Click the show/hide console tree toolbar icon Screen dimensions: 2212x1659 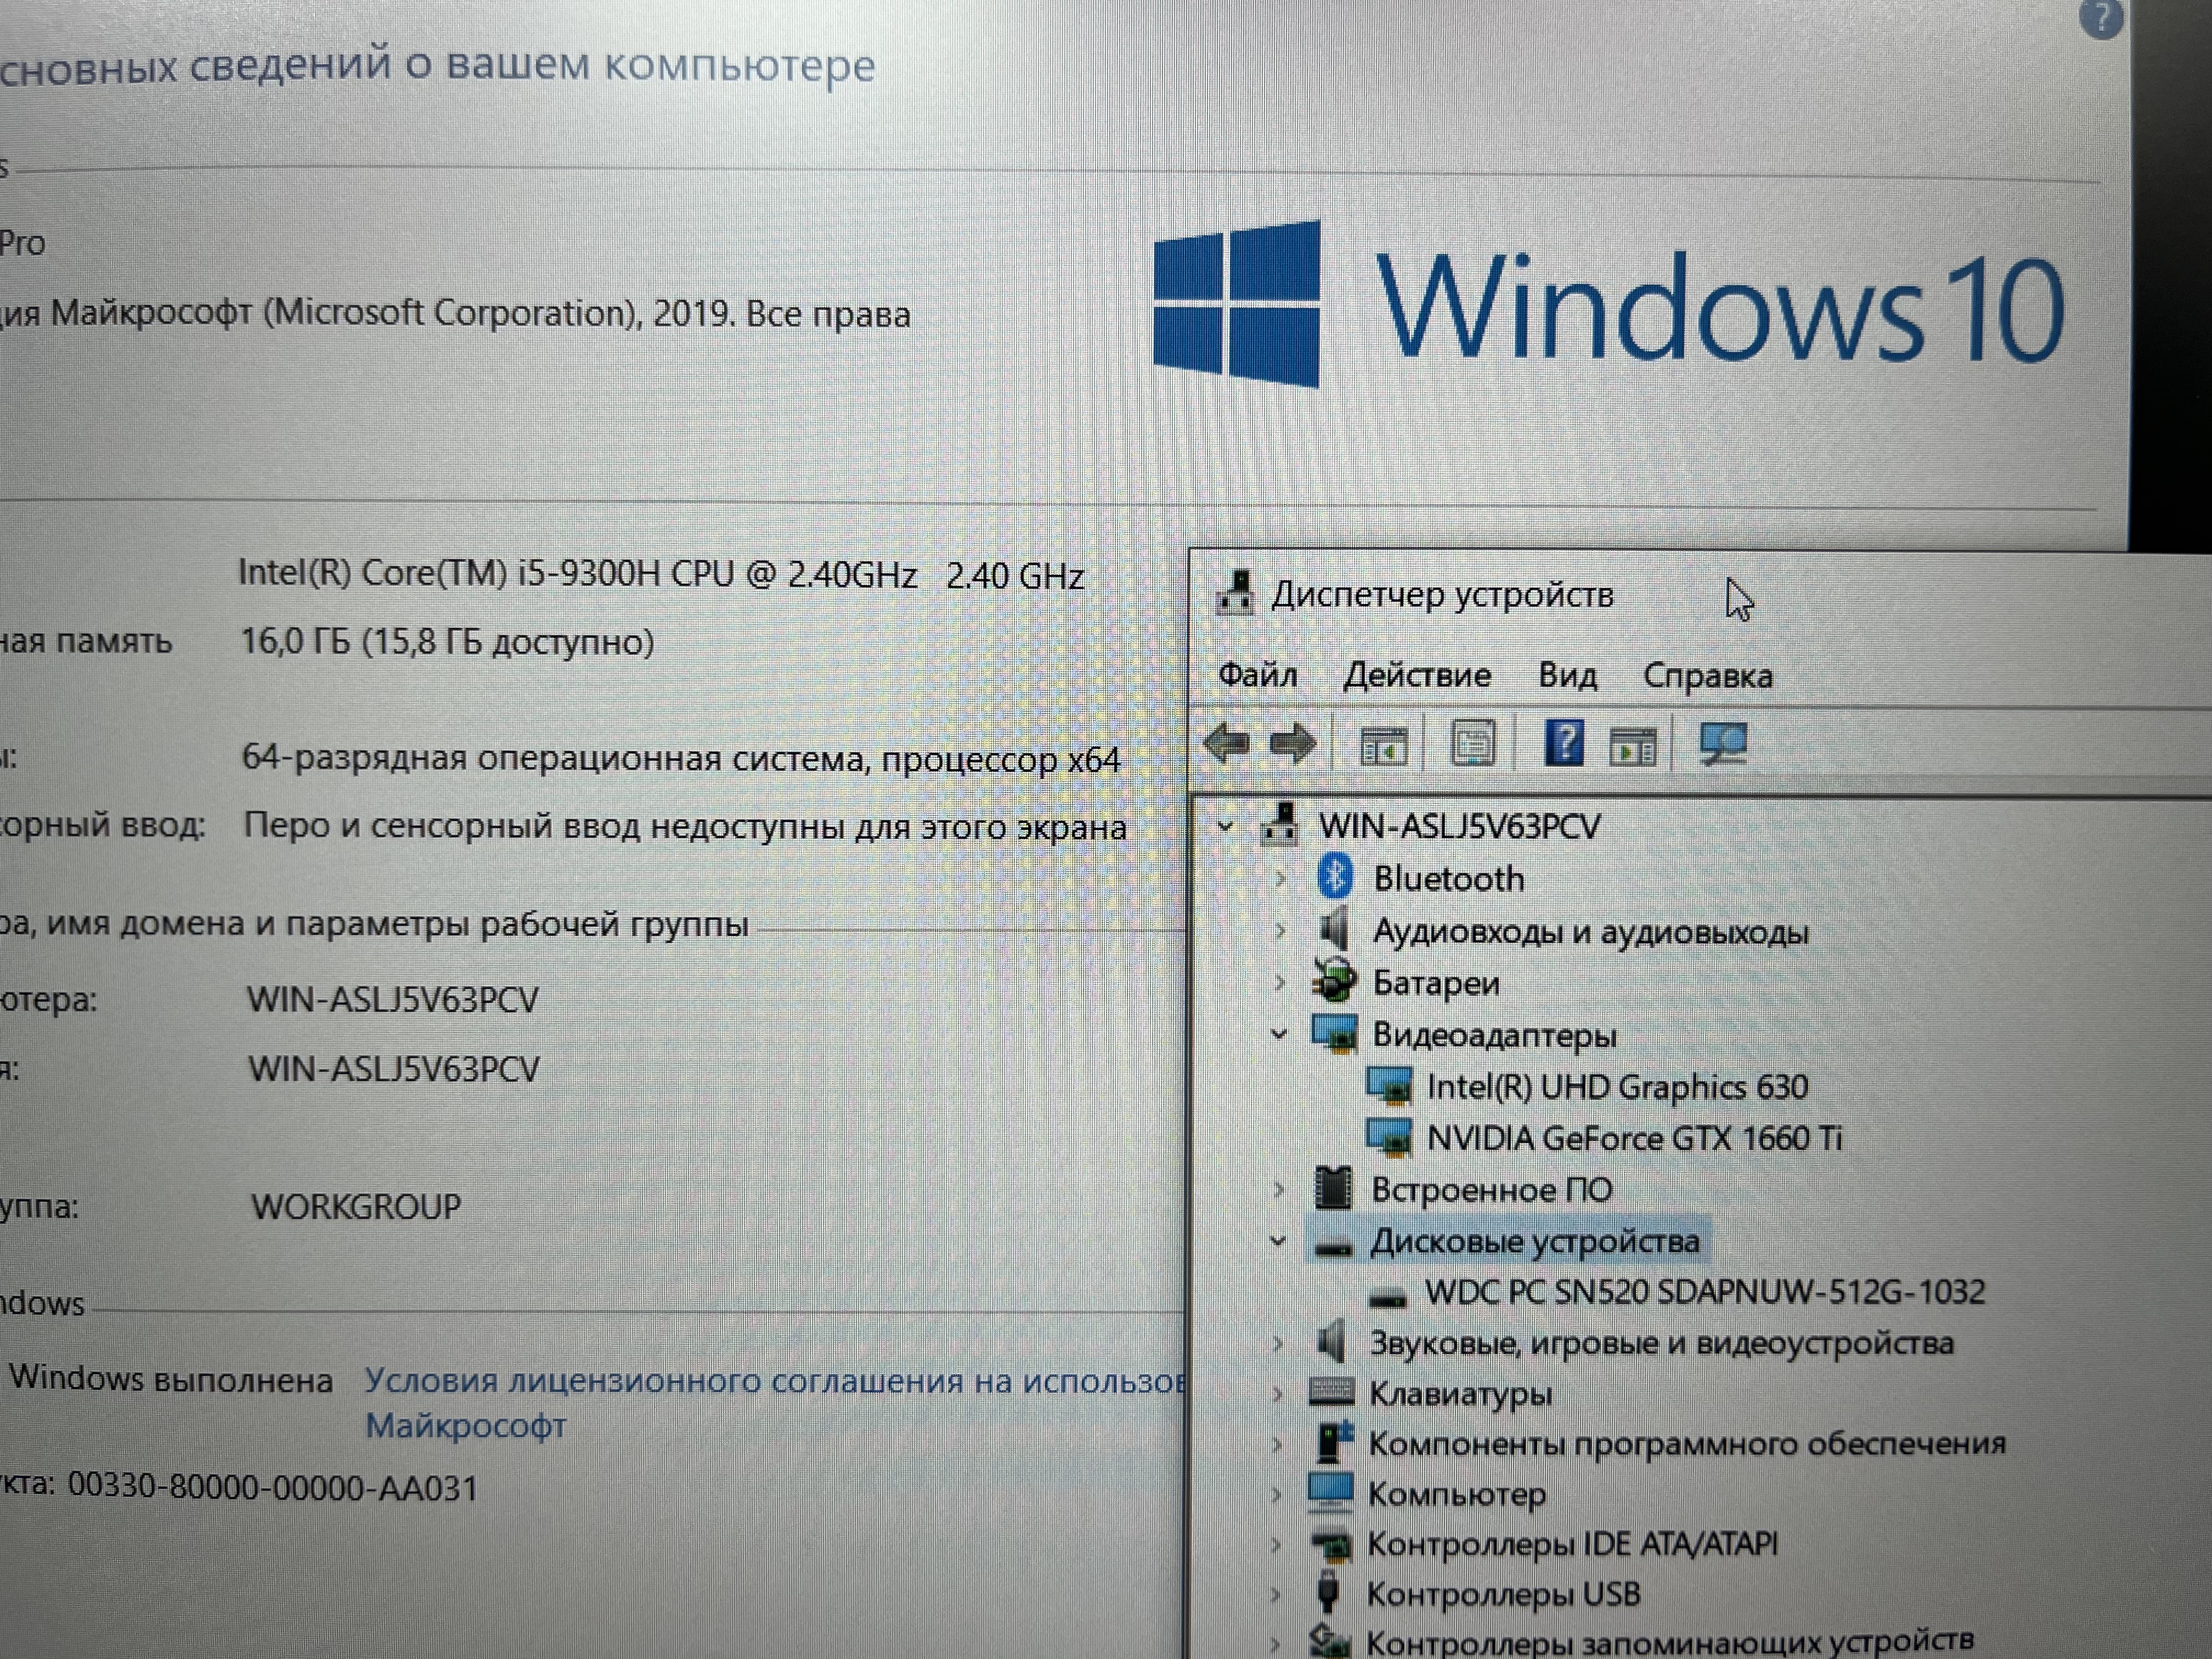tap(1384, 746)
